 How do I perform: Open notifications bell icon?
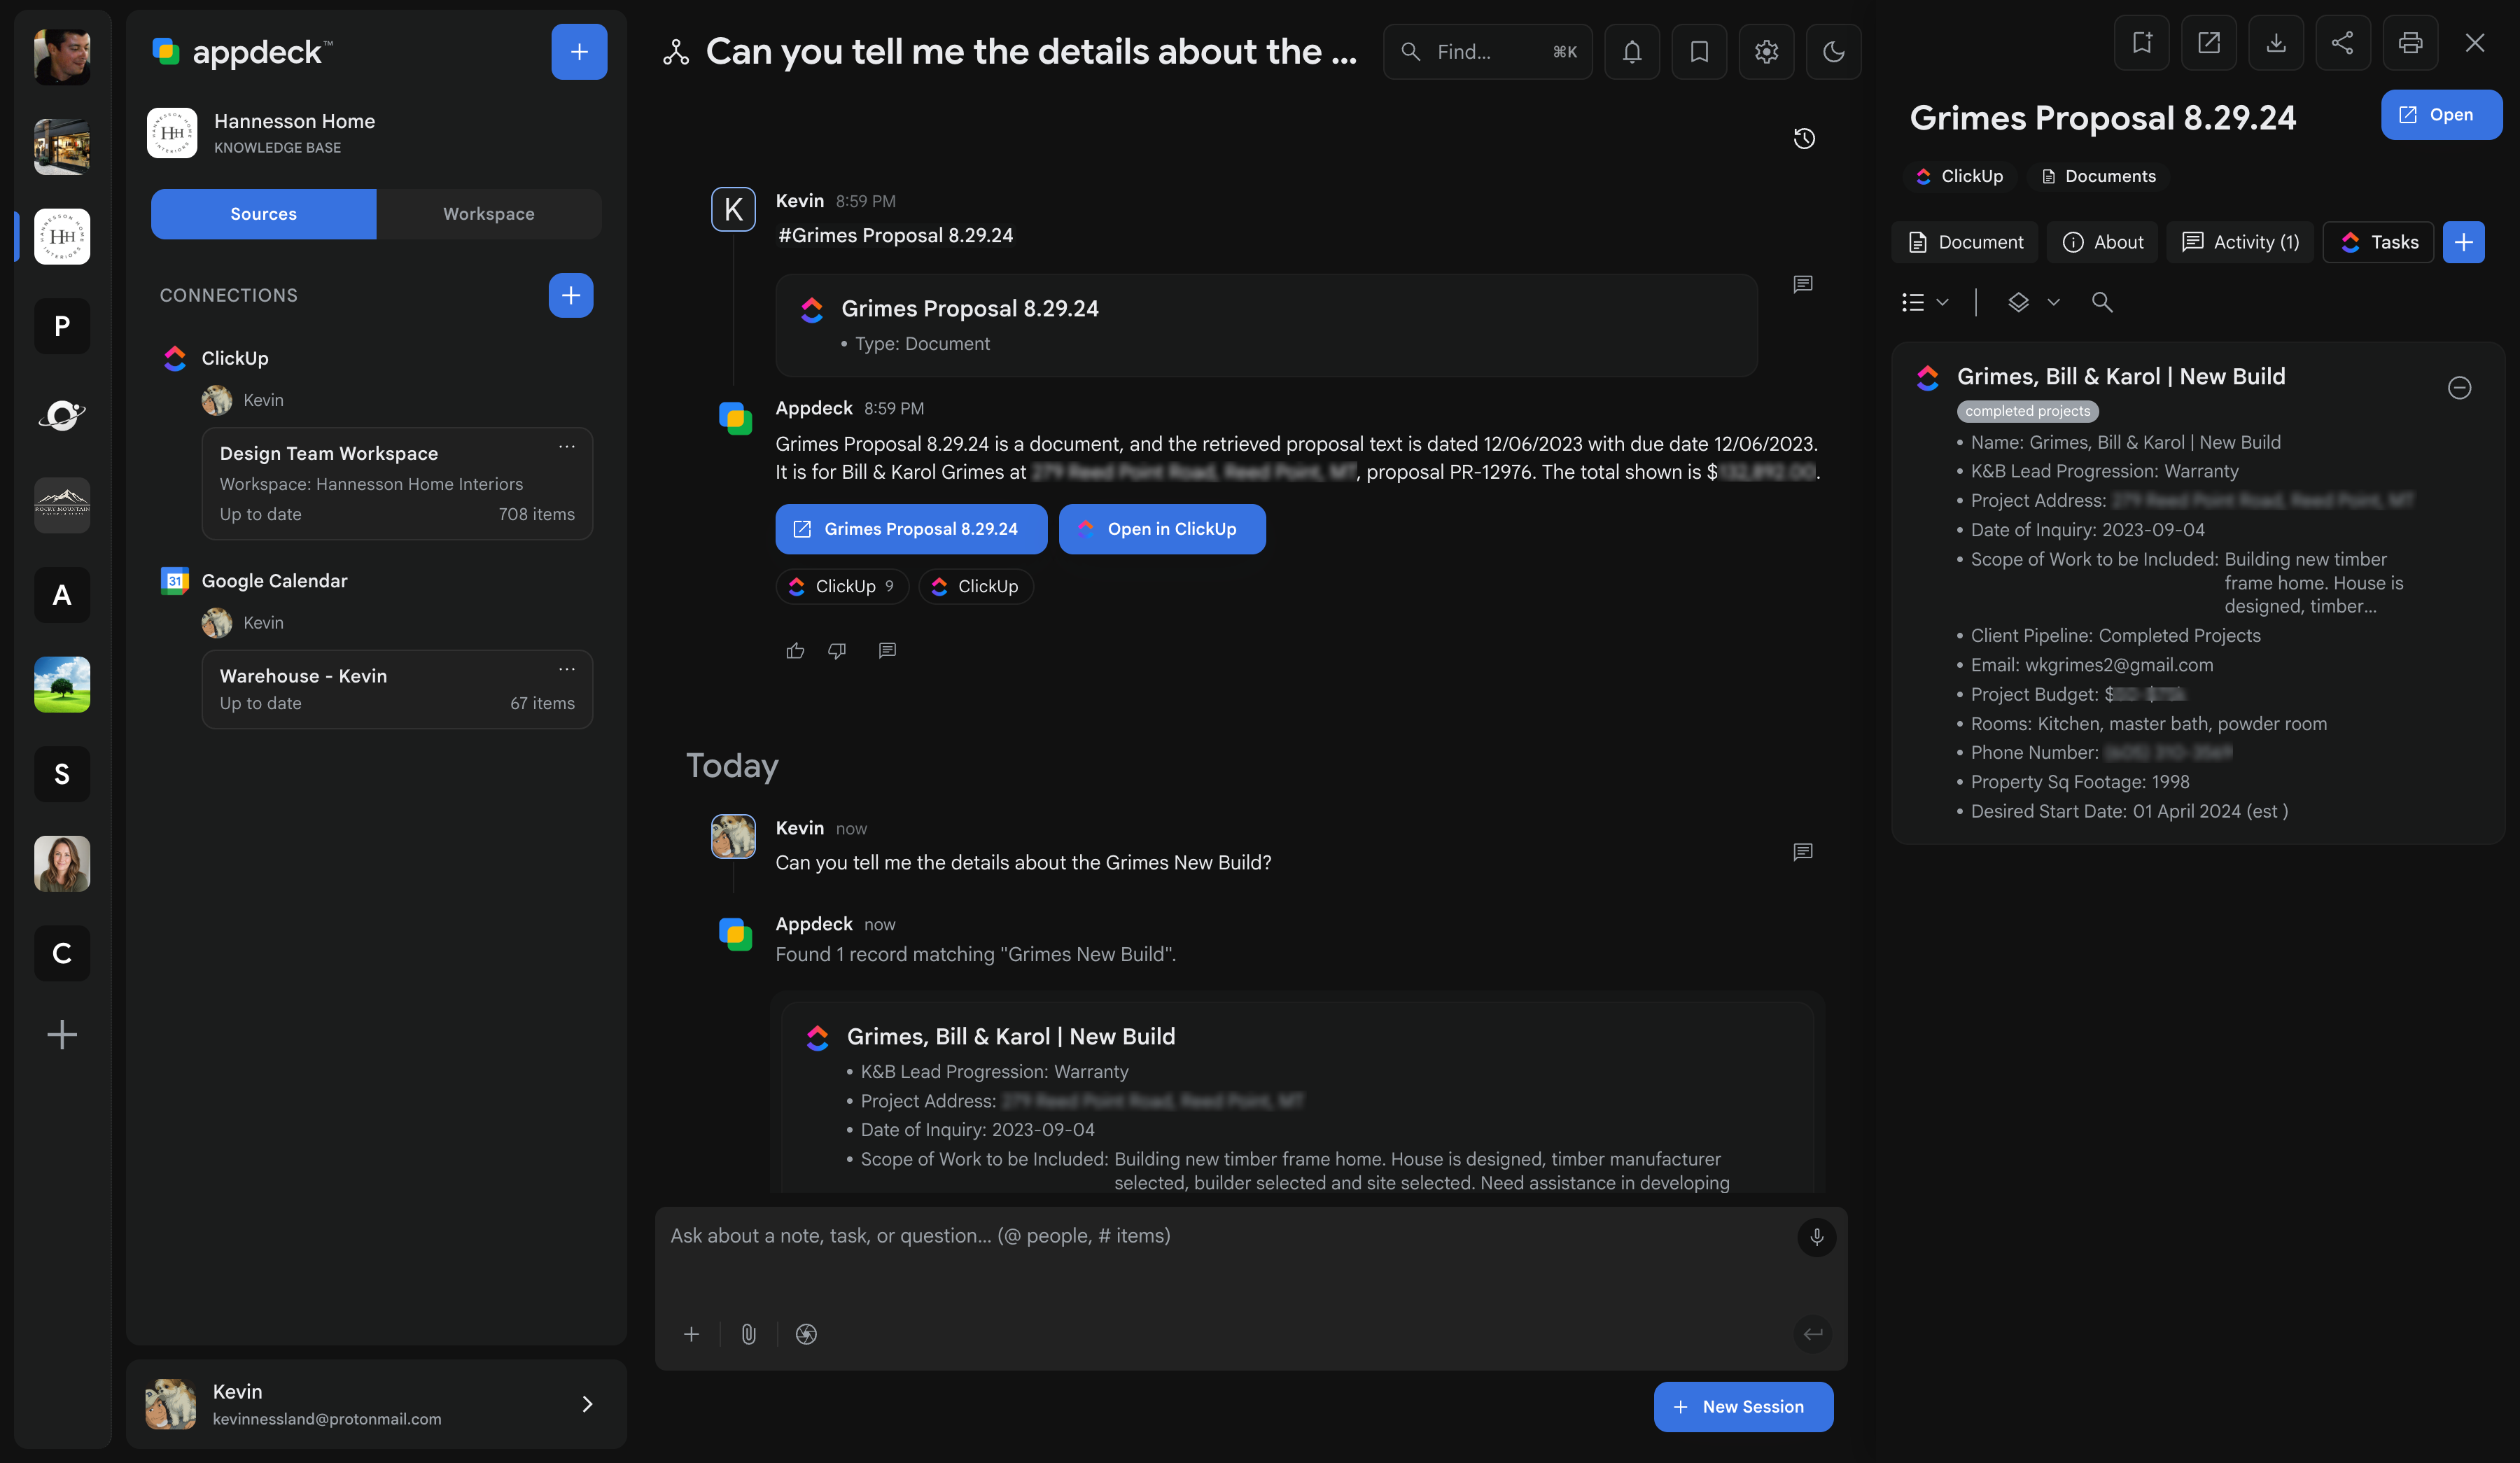click(1632, 51)
